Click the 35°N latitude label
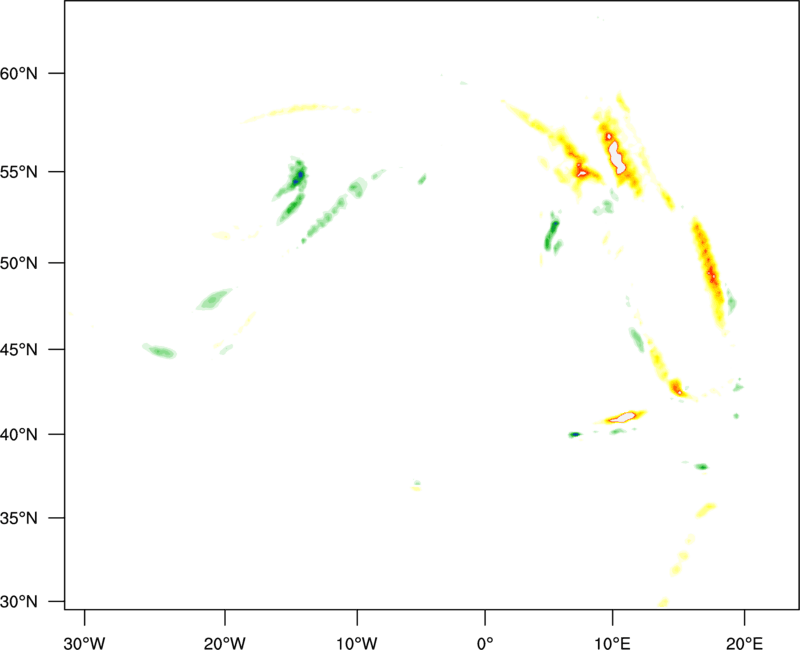This screenshot has width=800, height=650. [x=19, y=518]
